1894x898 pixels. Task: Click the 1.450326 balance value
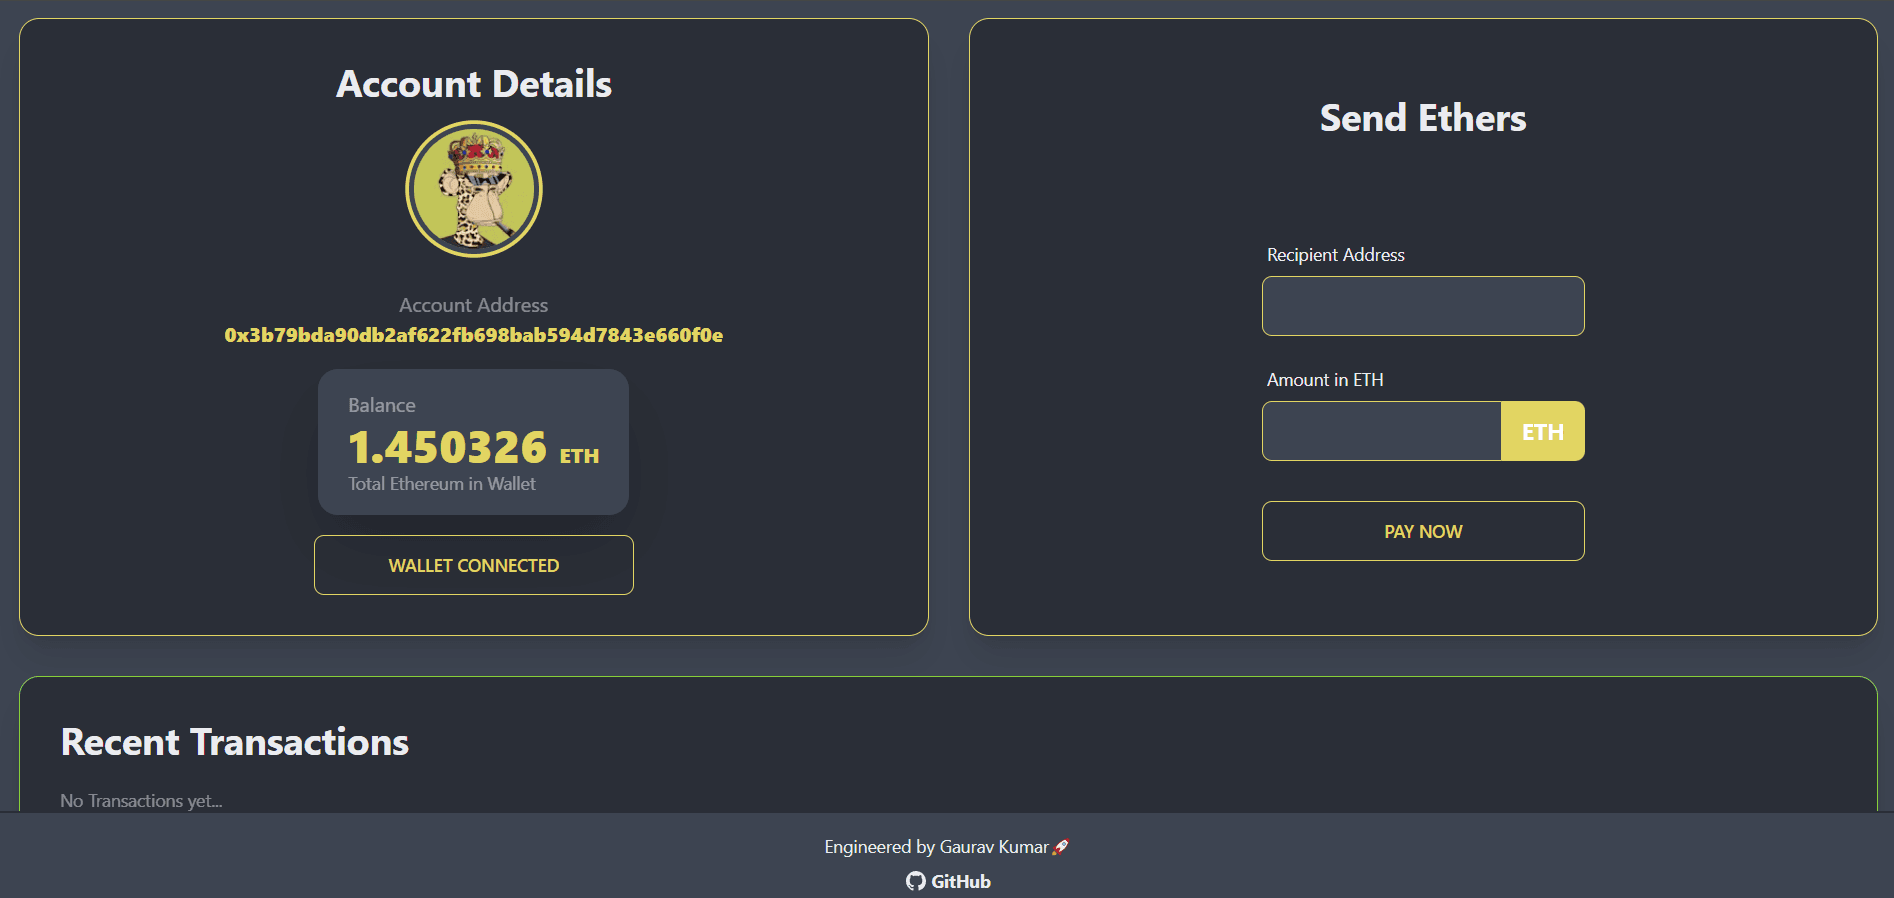coord(447,447)
